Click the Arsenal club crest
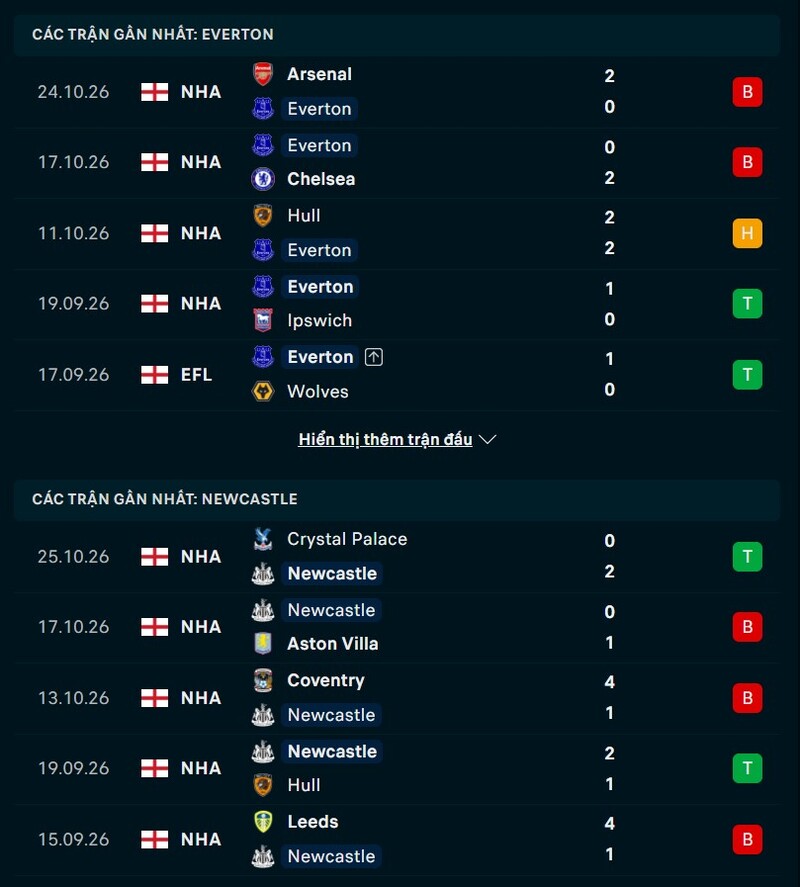 pyautogui.click(x=263, y=74)
